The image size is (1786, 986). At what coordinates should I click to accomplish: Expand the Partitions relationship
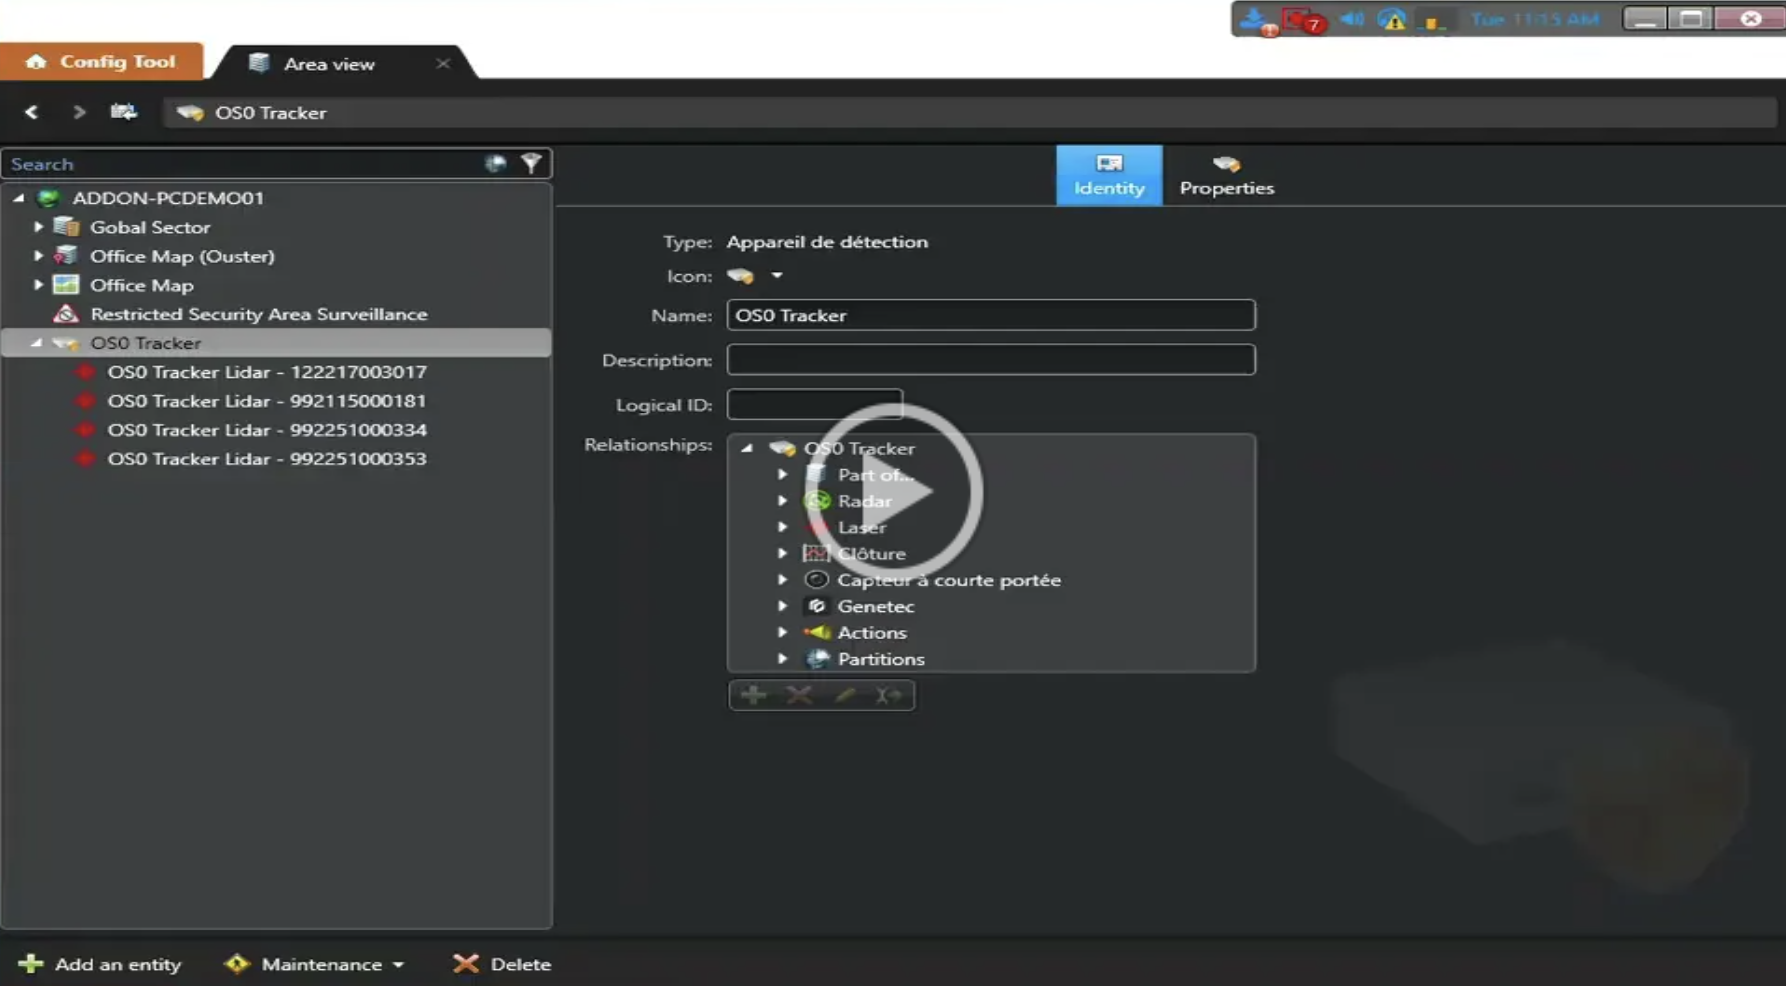pyautogui.click(x=783, y=659)
